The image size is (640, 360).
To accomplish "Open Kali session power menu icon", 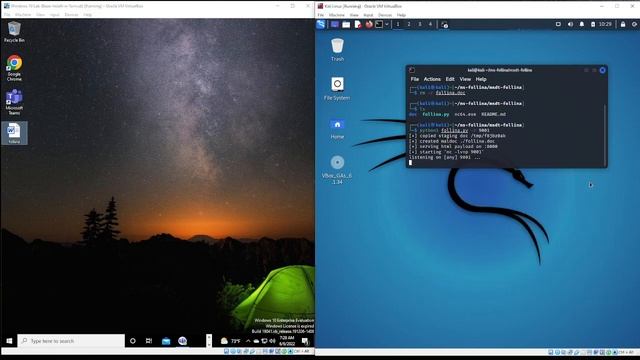I will [x=634, y=24].
